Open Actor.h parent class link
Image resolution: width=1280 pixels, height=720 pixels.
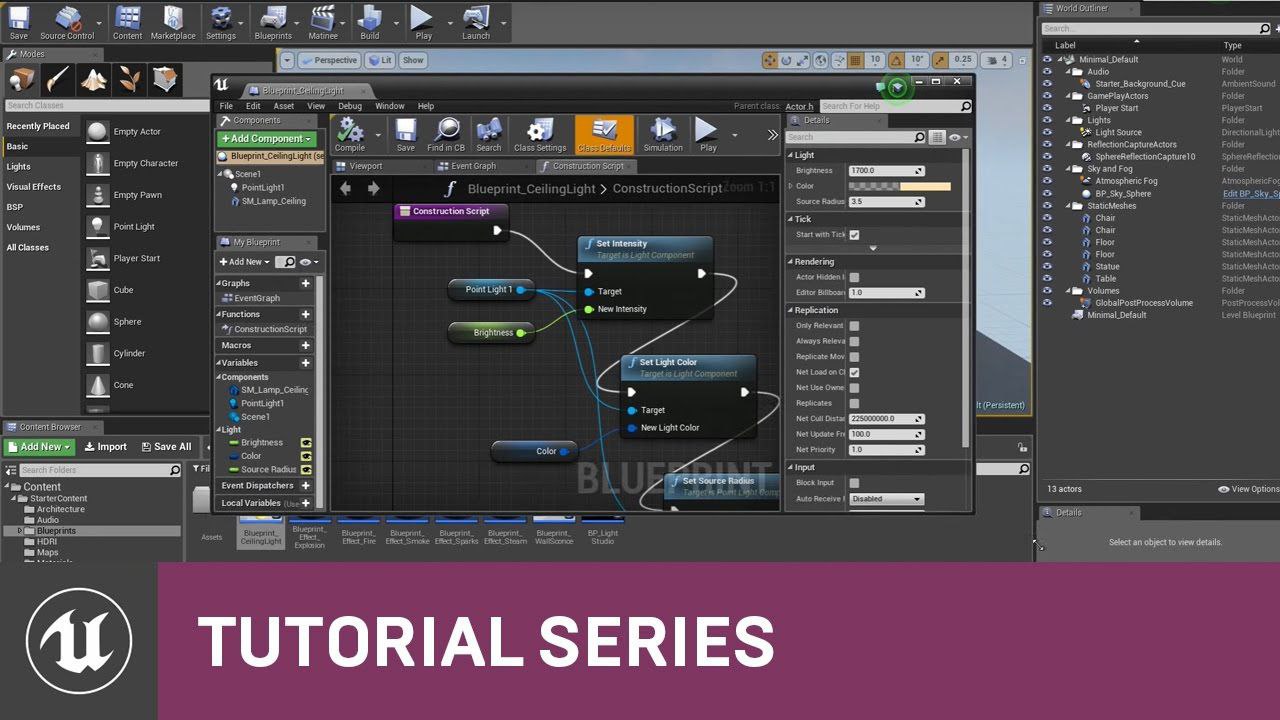pyautogui.click(x=799, y=106)
